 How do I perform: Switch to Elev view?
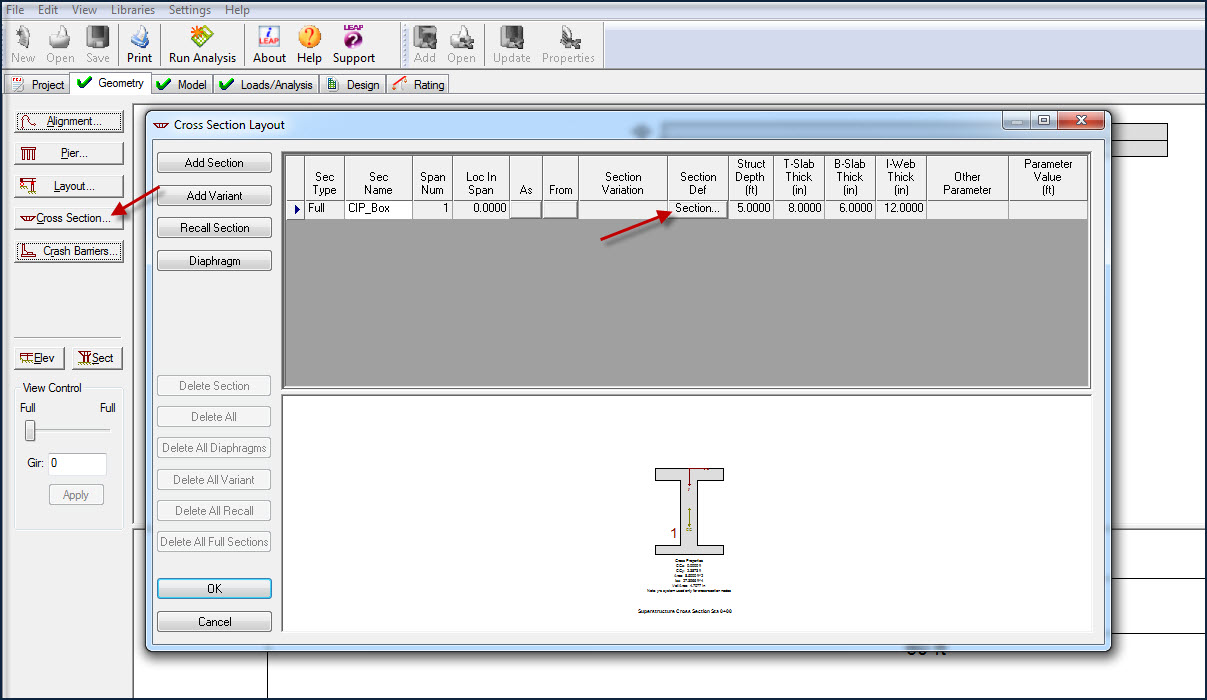(x=40, y=358)
